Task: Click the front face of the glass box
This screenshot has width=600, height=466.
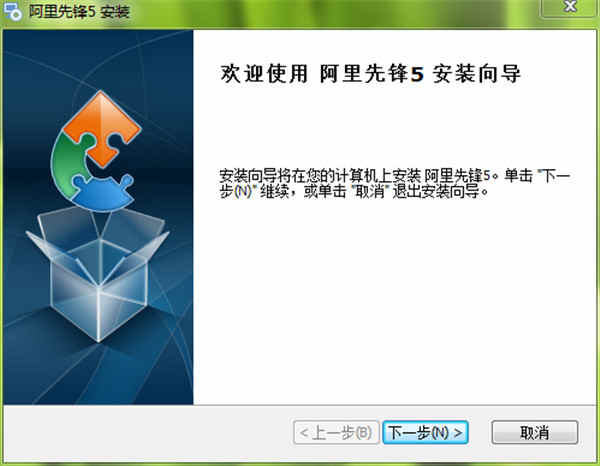Action: pos(75,302)
